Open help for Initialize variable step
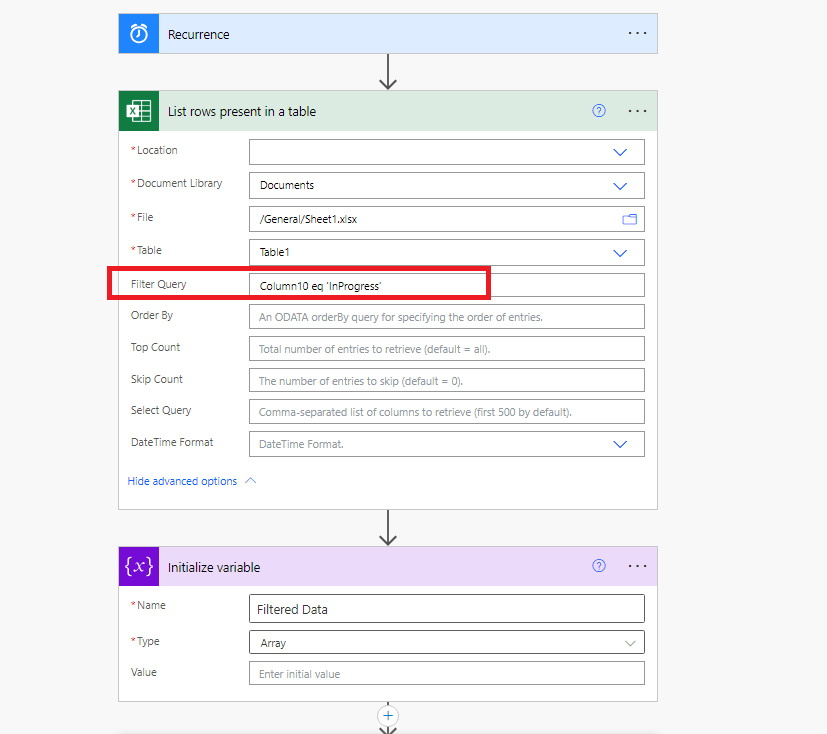This screenshot has width=827, height=734. [x=599, y=566]
